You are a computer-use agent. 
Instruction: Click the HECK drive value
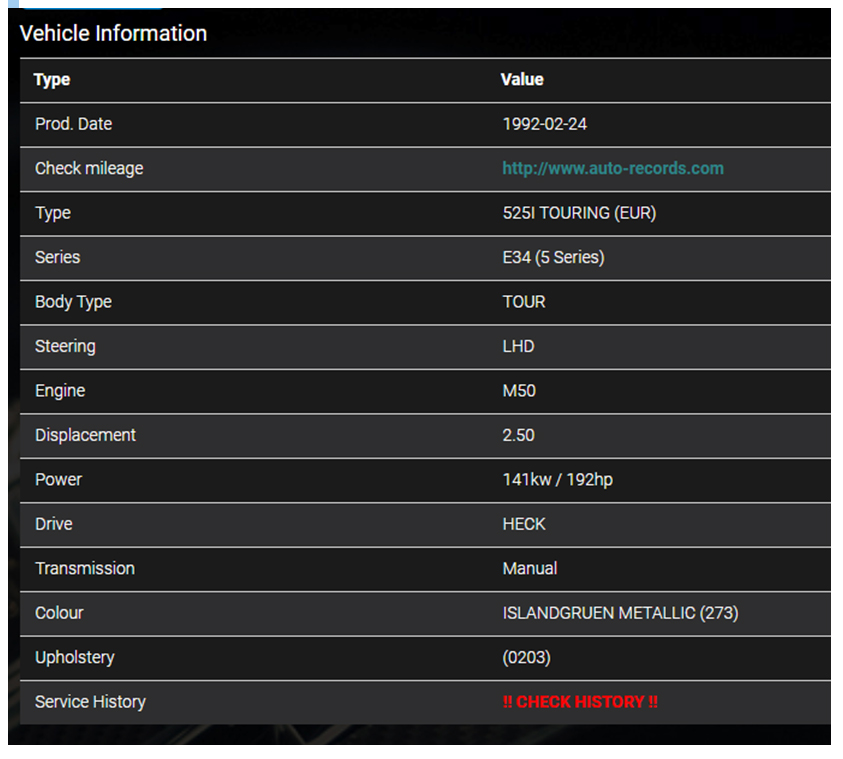click(524, 524)
